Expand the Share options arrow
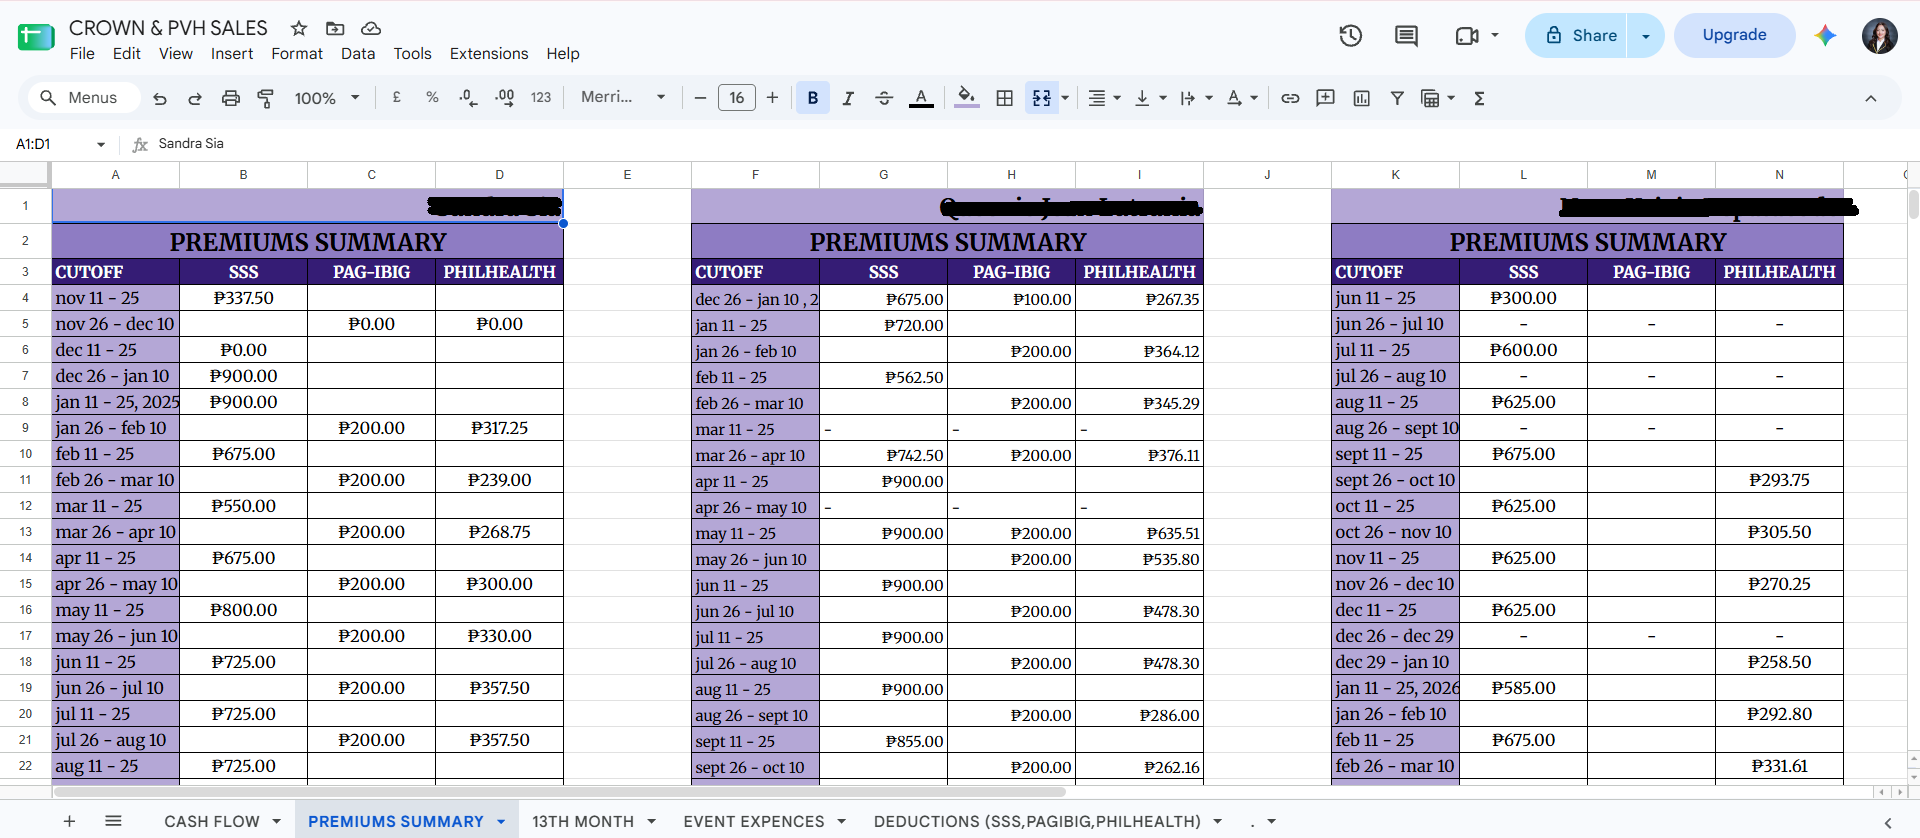1920x838 pixels. point(1646,36)
